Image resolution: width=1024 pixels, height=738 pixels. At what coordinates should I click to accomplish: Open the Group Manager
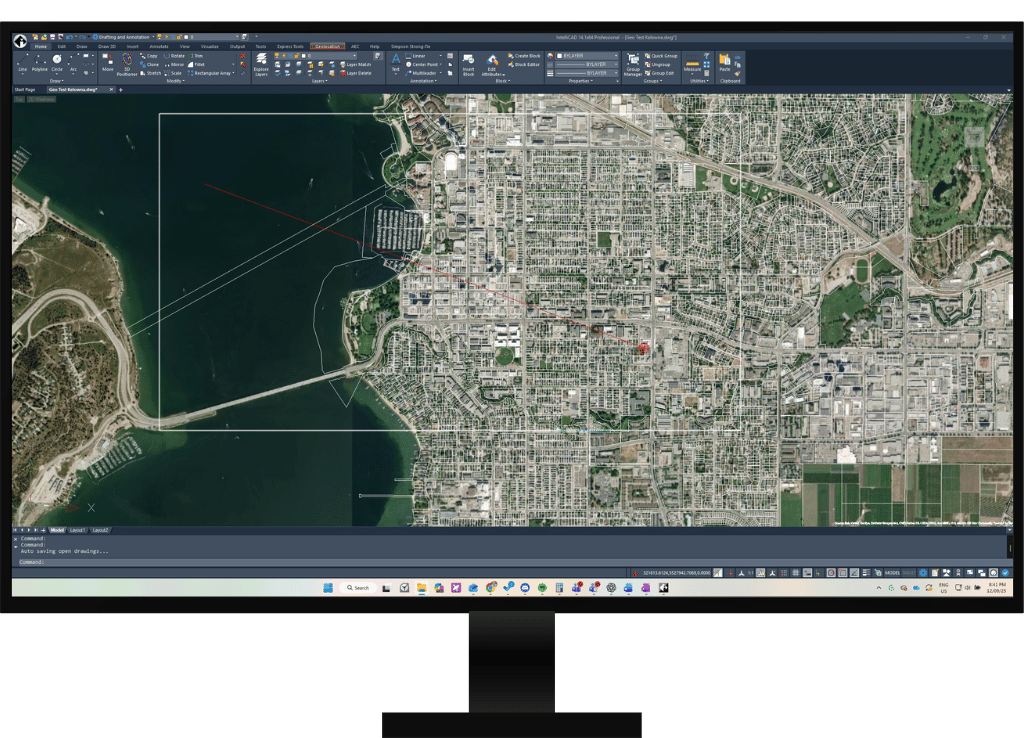pyautogui.click(x=633, y=64)
